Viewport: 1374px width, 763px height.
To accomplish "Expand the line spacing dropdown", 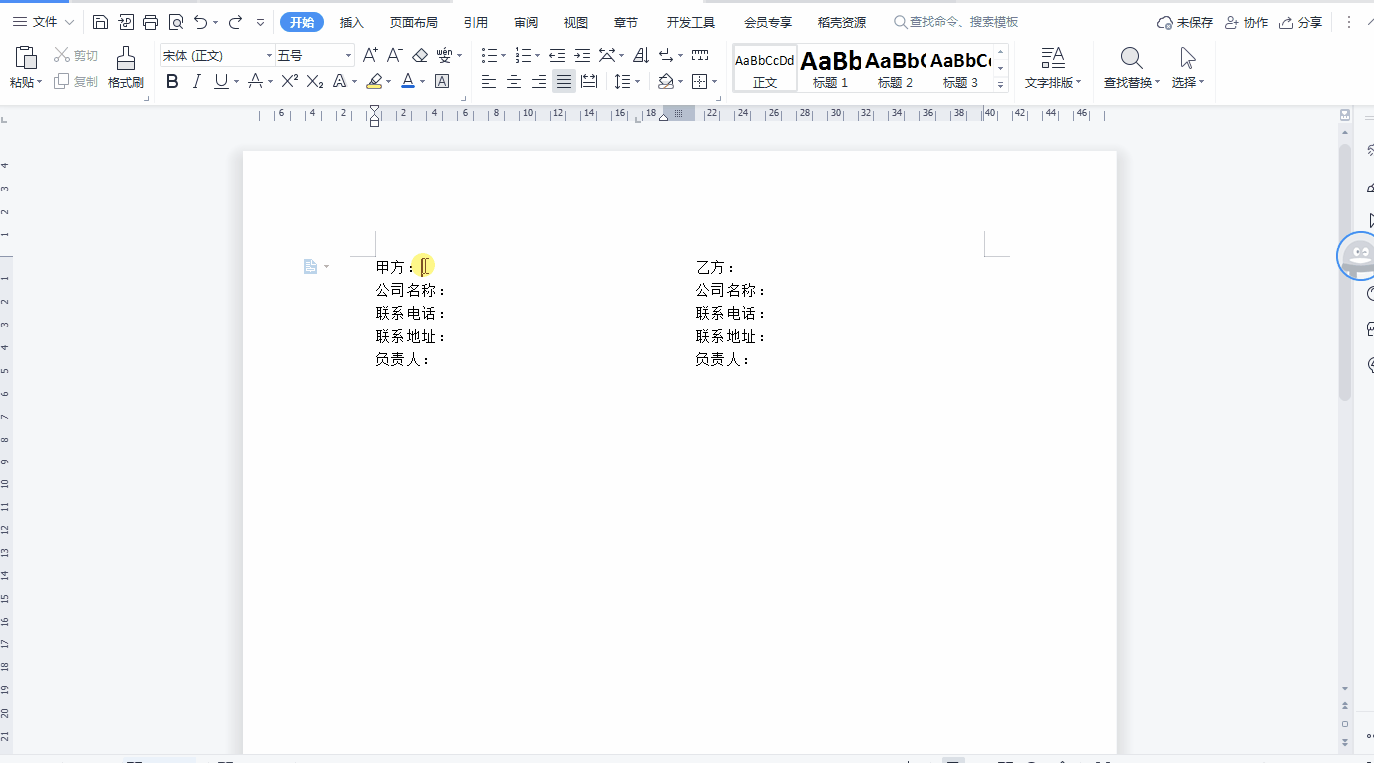I will point(638,82).
